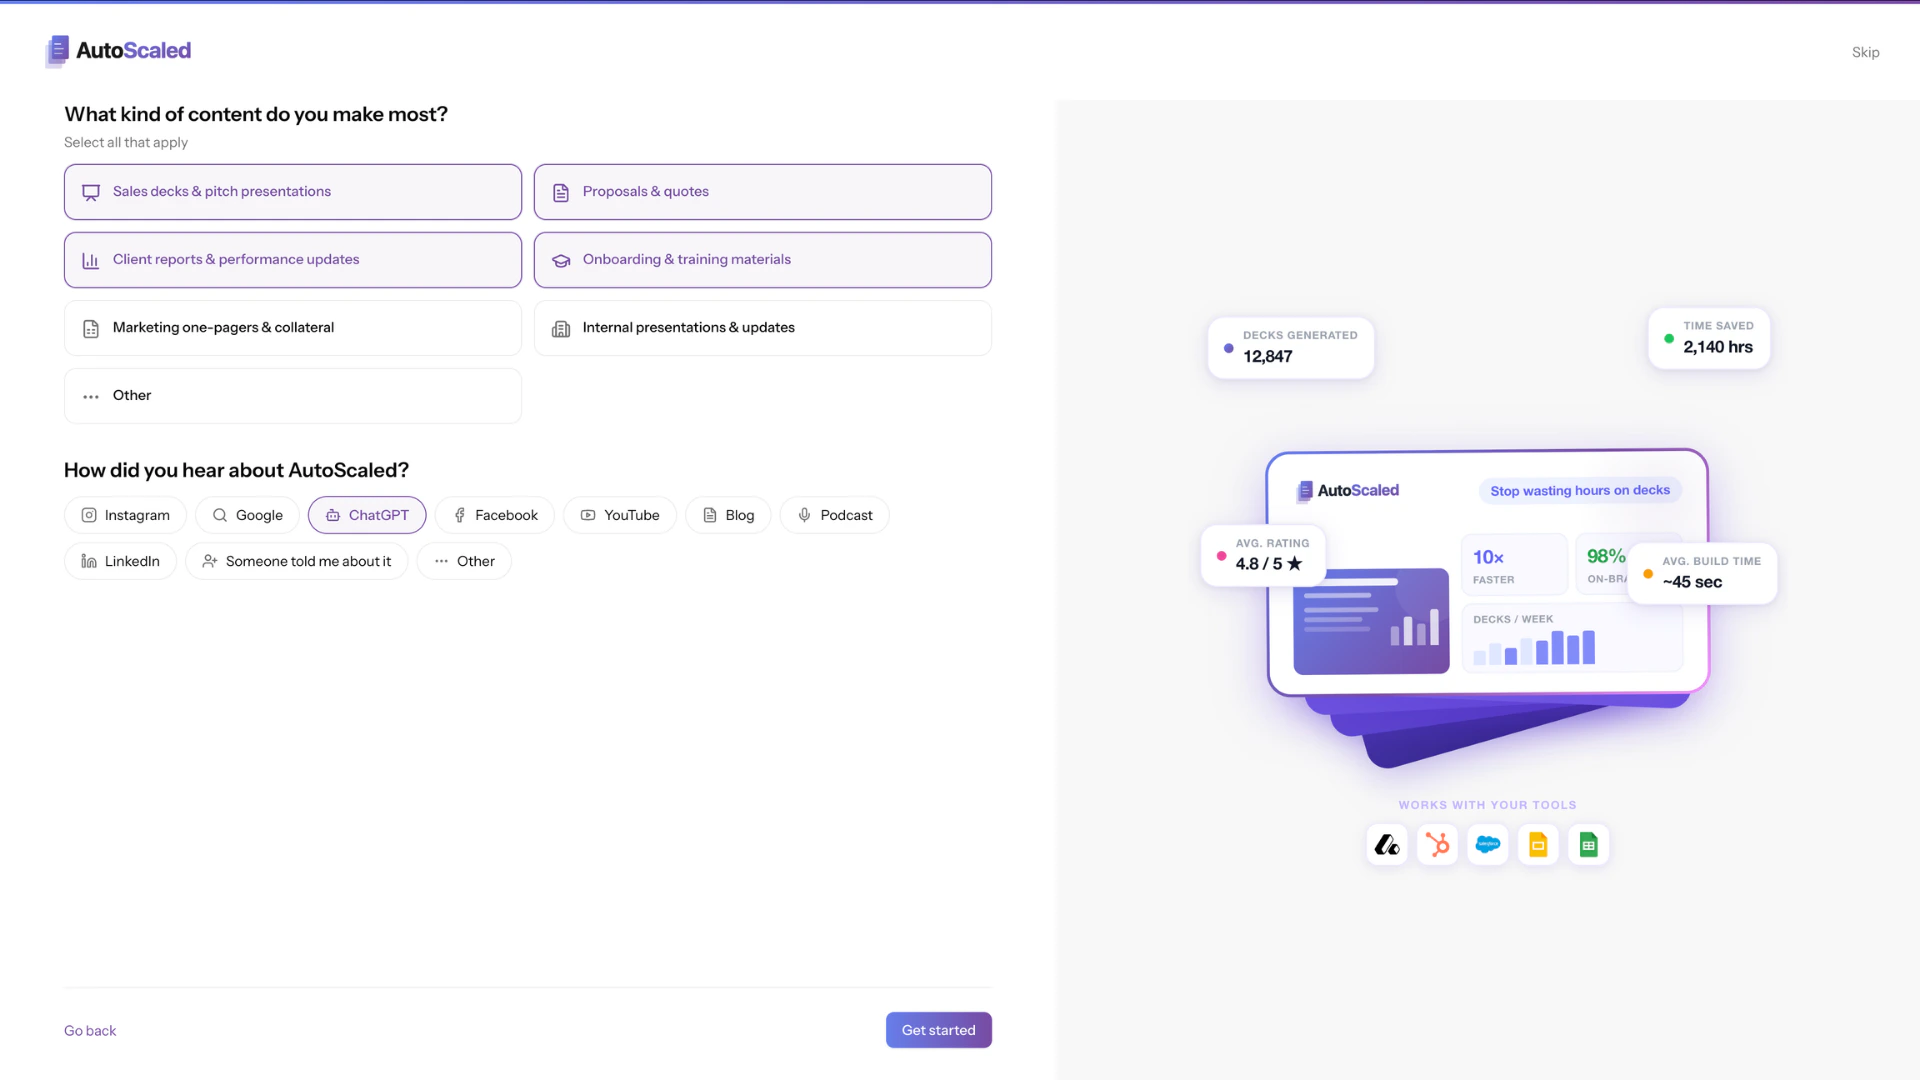The image size is (1920, 1080).
Task: Click the AutoScaled logo
Action: [x=117, y=51]
